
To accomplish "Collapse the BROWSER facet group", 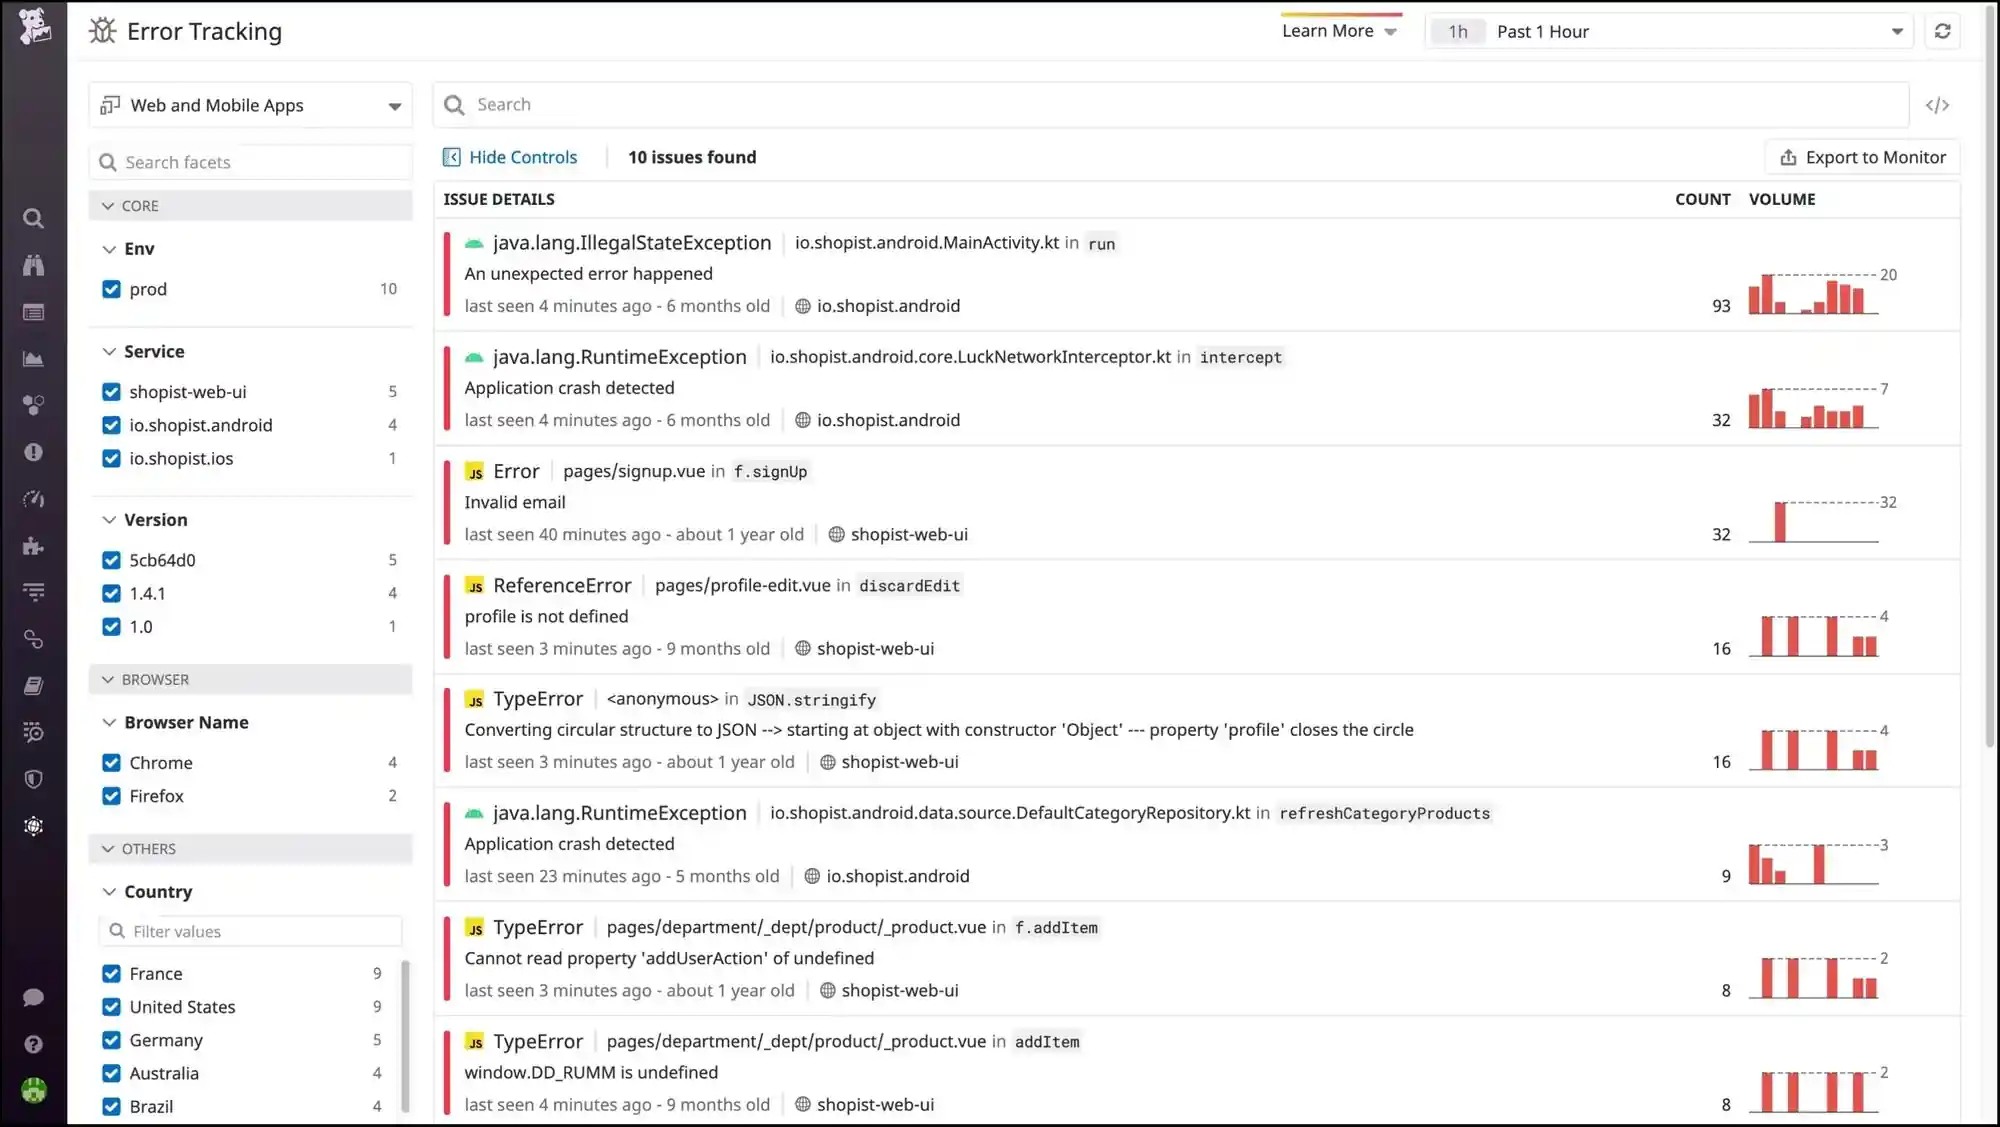I will pos(250,679).
